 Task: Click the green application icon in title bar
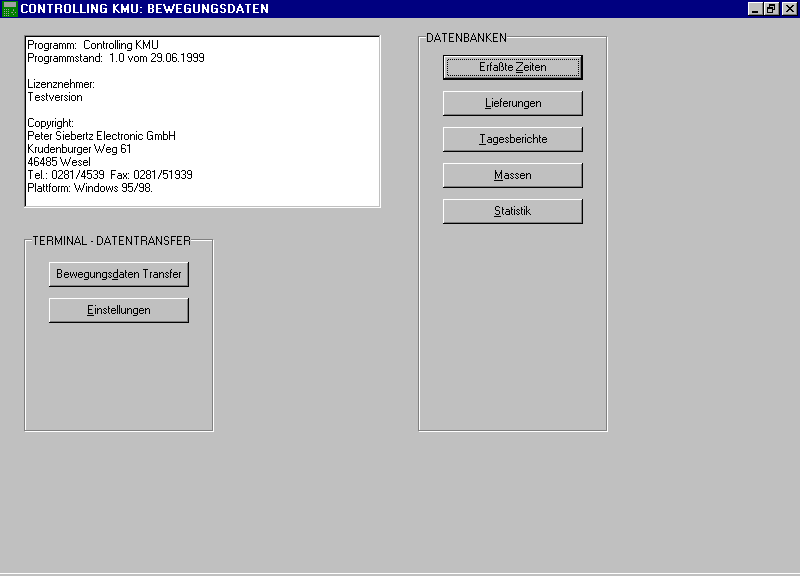pos(9,9)
